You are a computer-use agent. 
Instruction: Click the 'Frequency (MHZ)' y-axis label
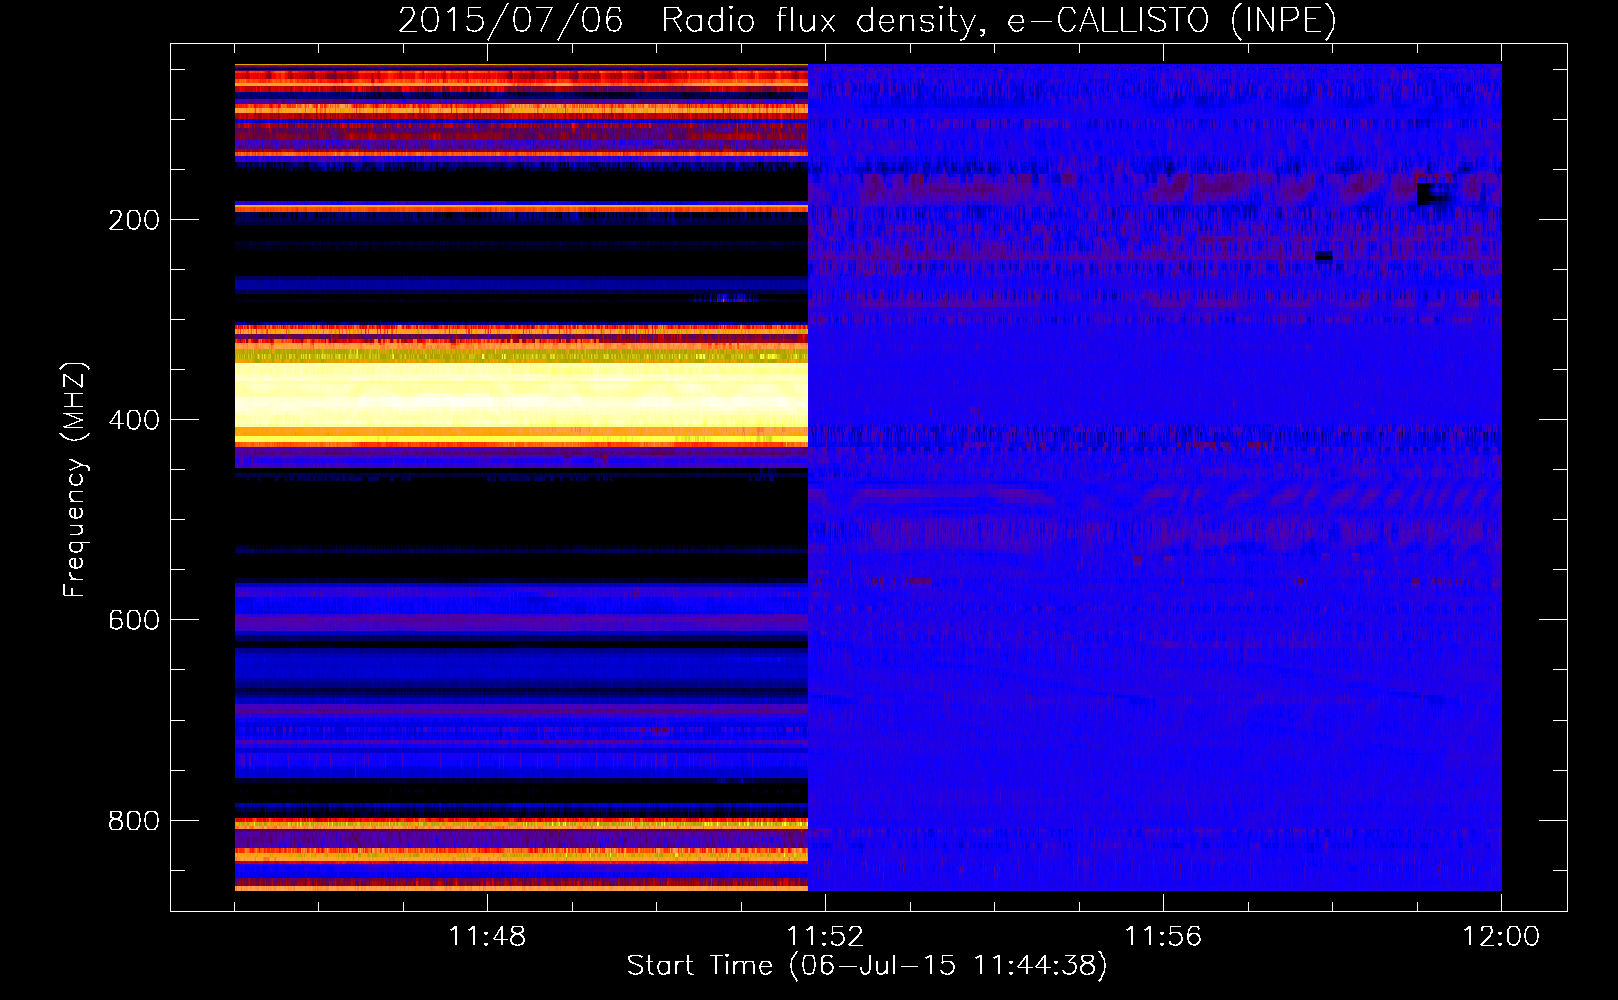(x=74, y=480)
